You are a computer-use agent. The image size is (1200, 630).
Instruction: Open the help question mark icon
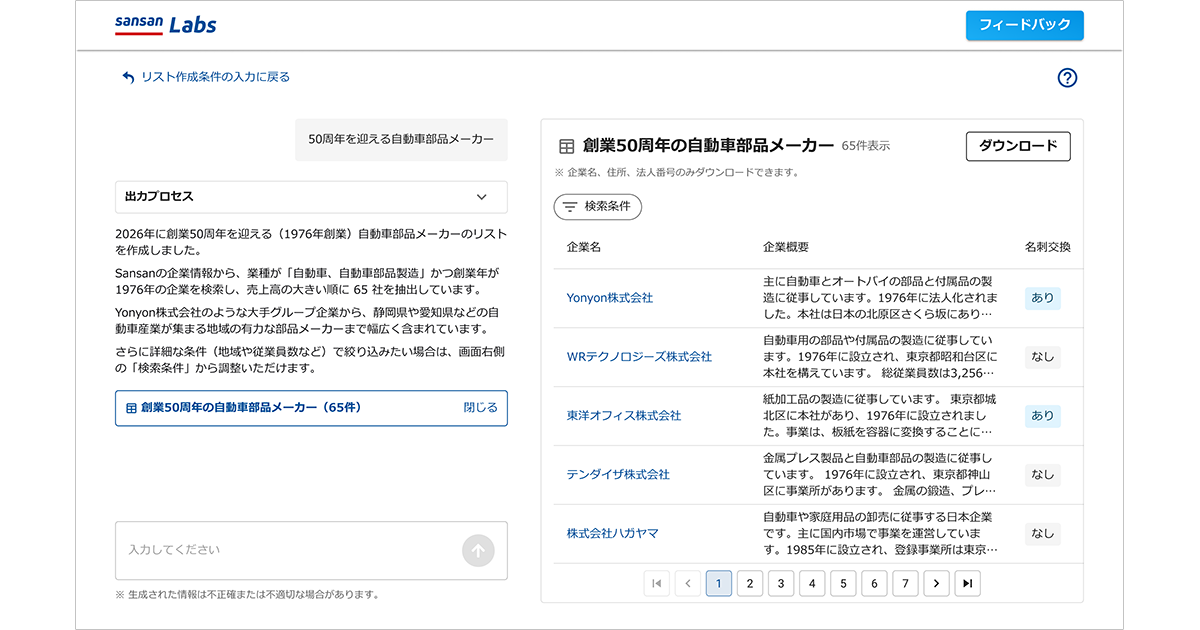(1067, 78)
